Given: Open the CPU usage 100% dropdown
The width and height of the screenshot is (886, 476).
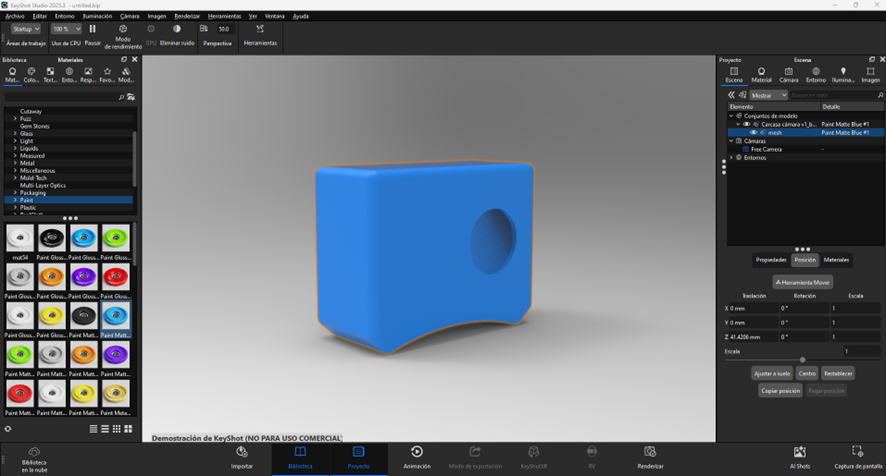Looking at the screenshot, I should [67, 29].
